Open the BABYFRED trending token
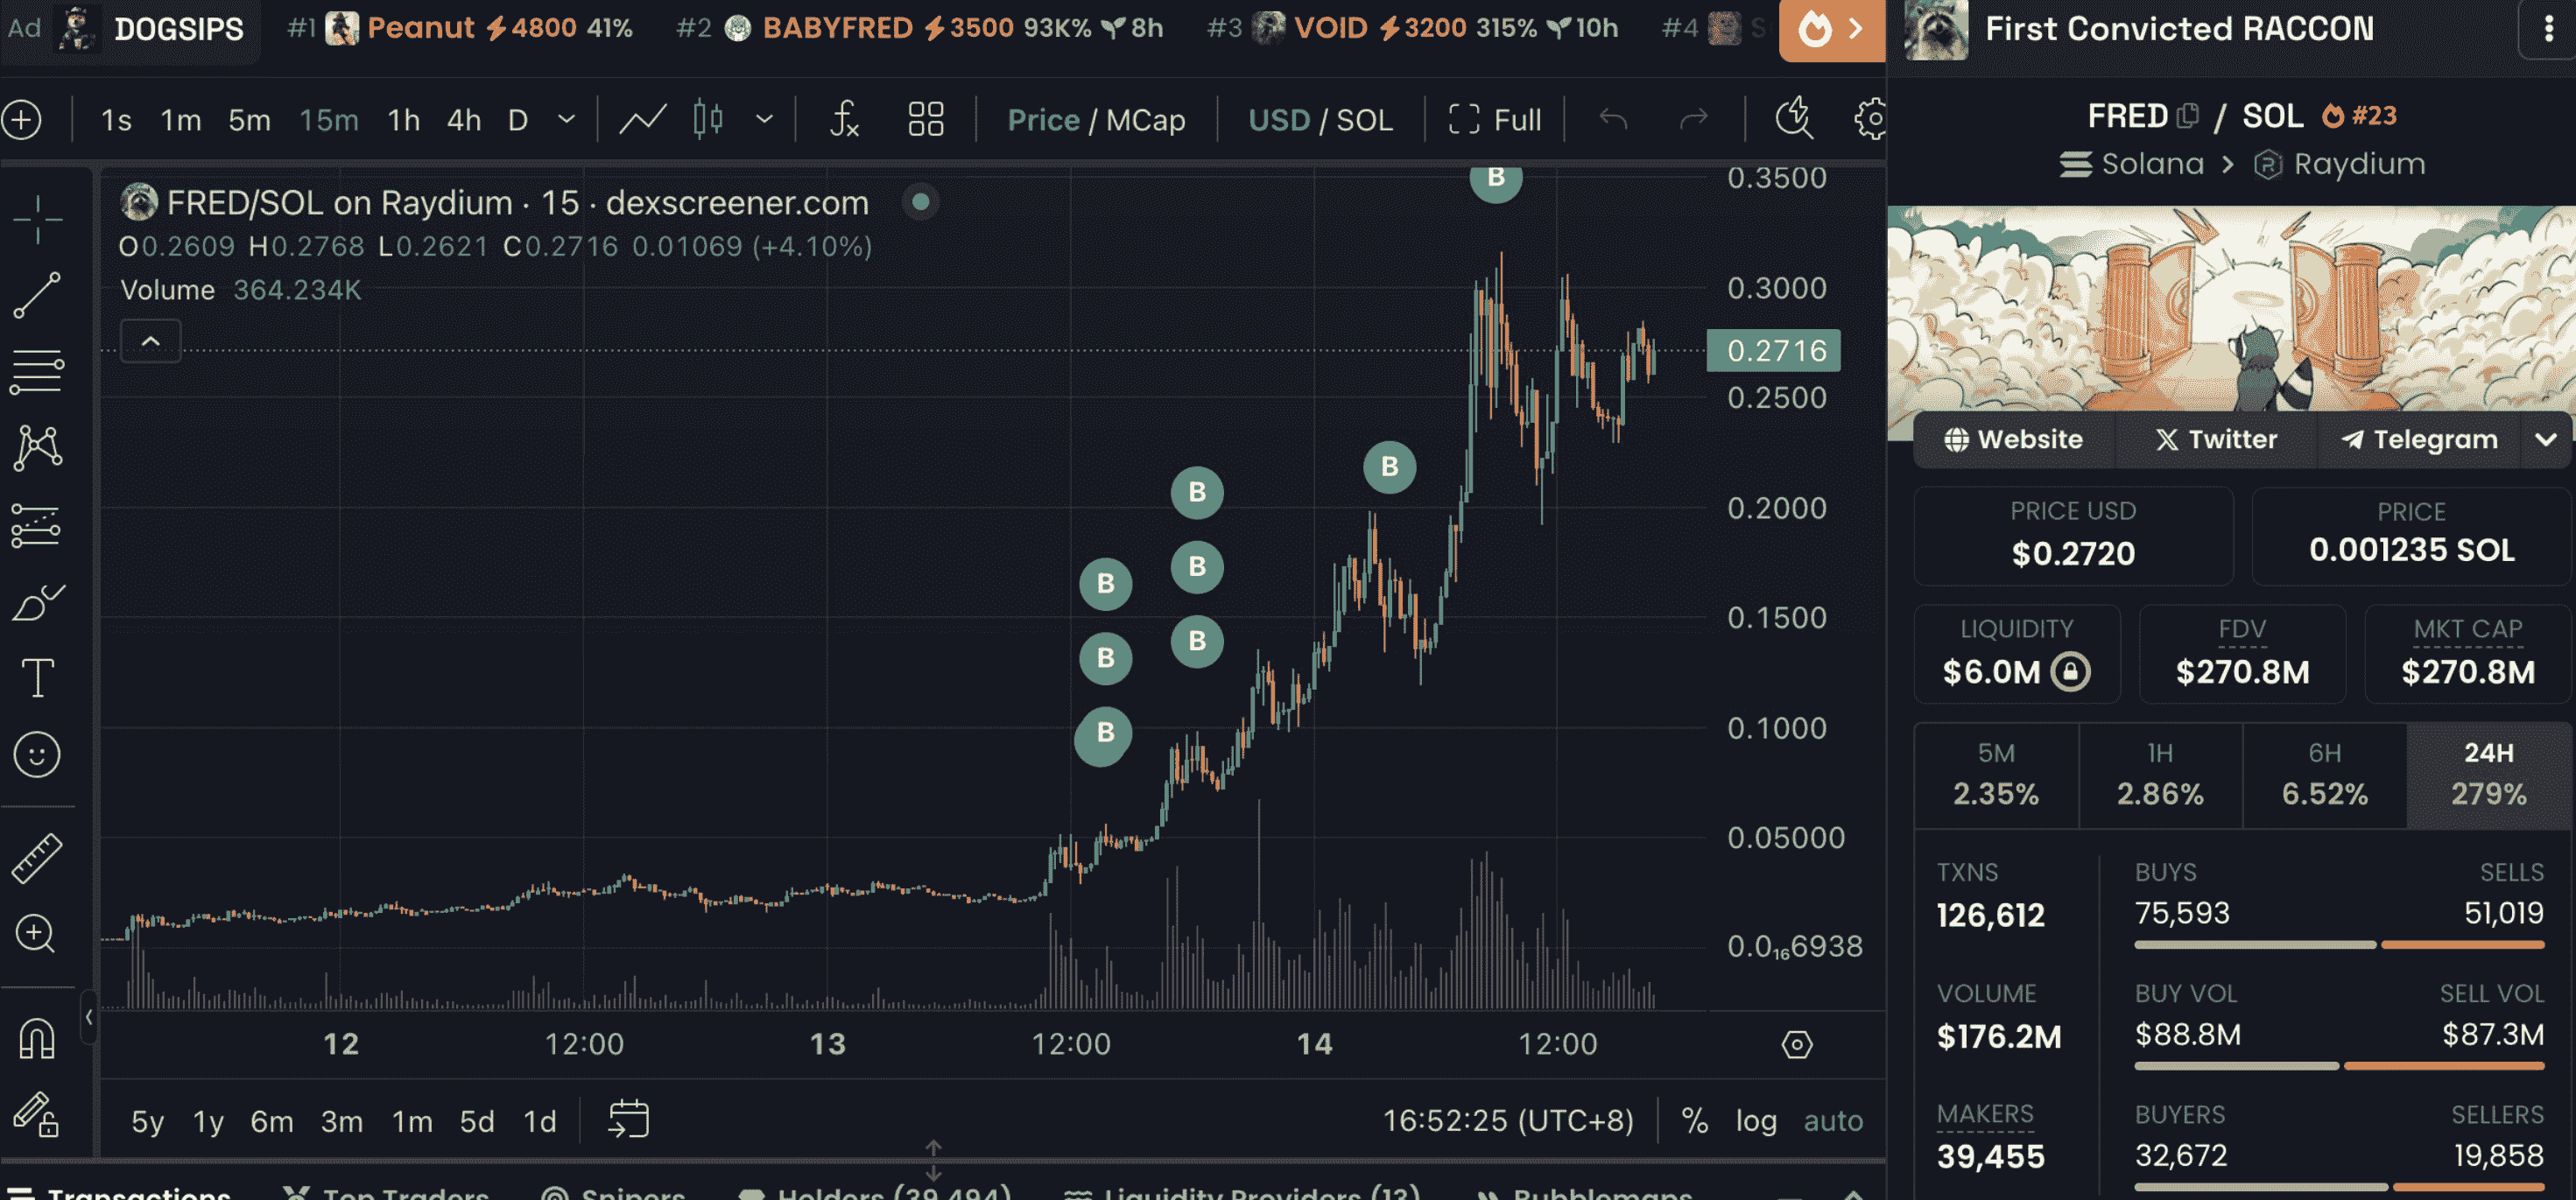The height and width of the screenshot is (1200, 2576). [x=920, y=28]
